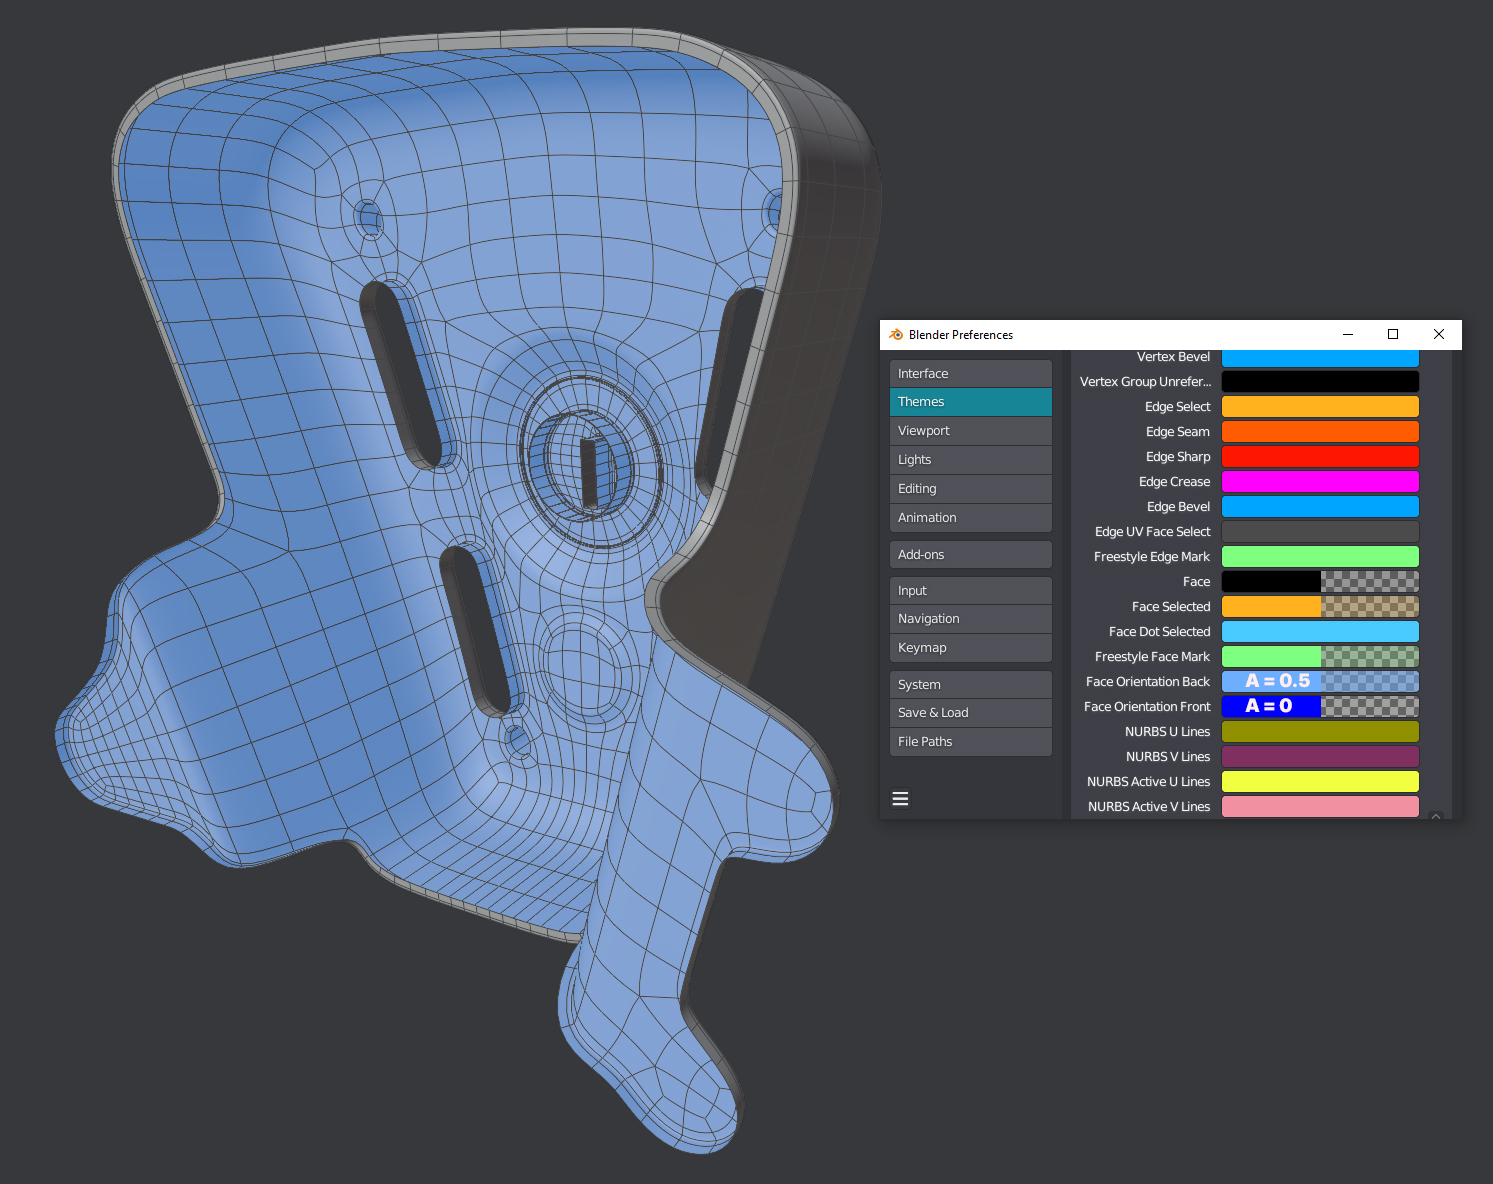Open the Interface preferences section
Screen dimensions: 1493x1184
tap(969, 373)
